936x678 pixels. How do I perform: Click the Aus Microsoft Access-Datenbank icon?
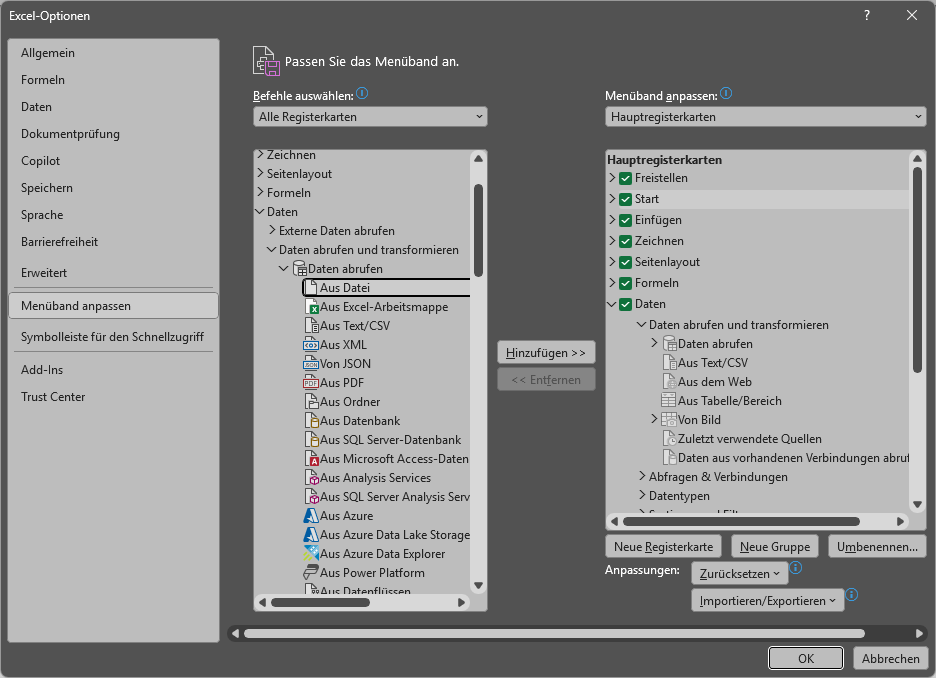312,459
